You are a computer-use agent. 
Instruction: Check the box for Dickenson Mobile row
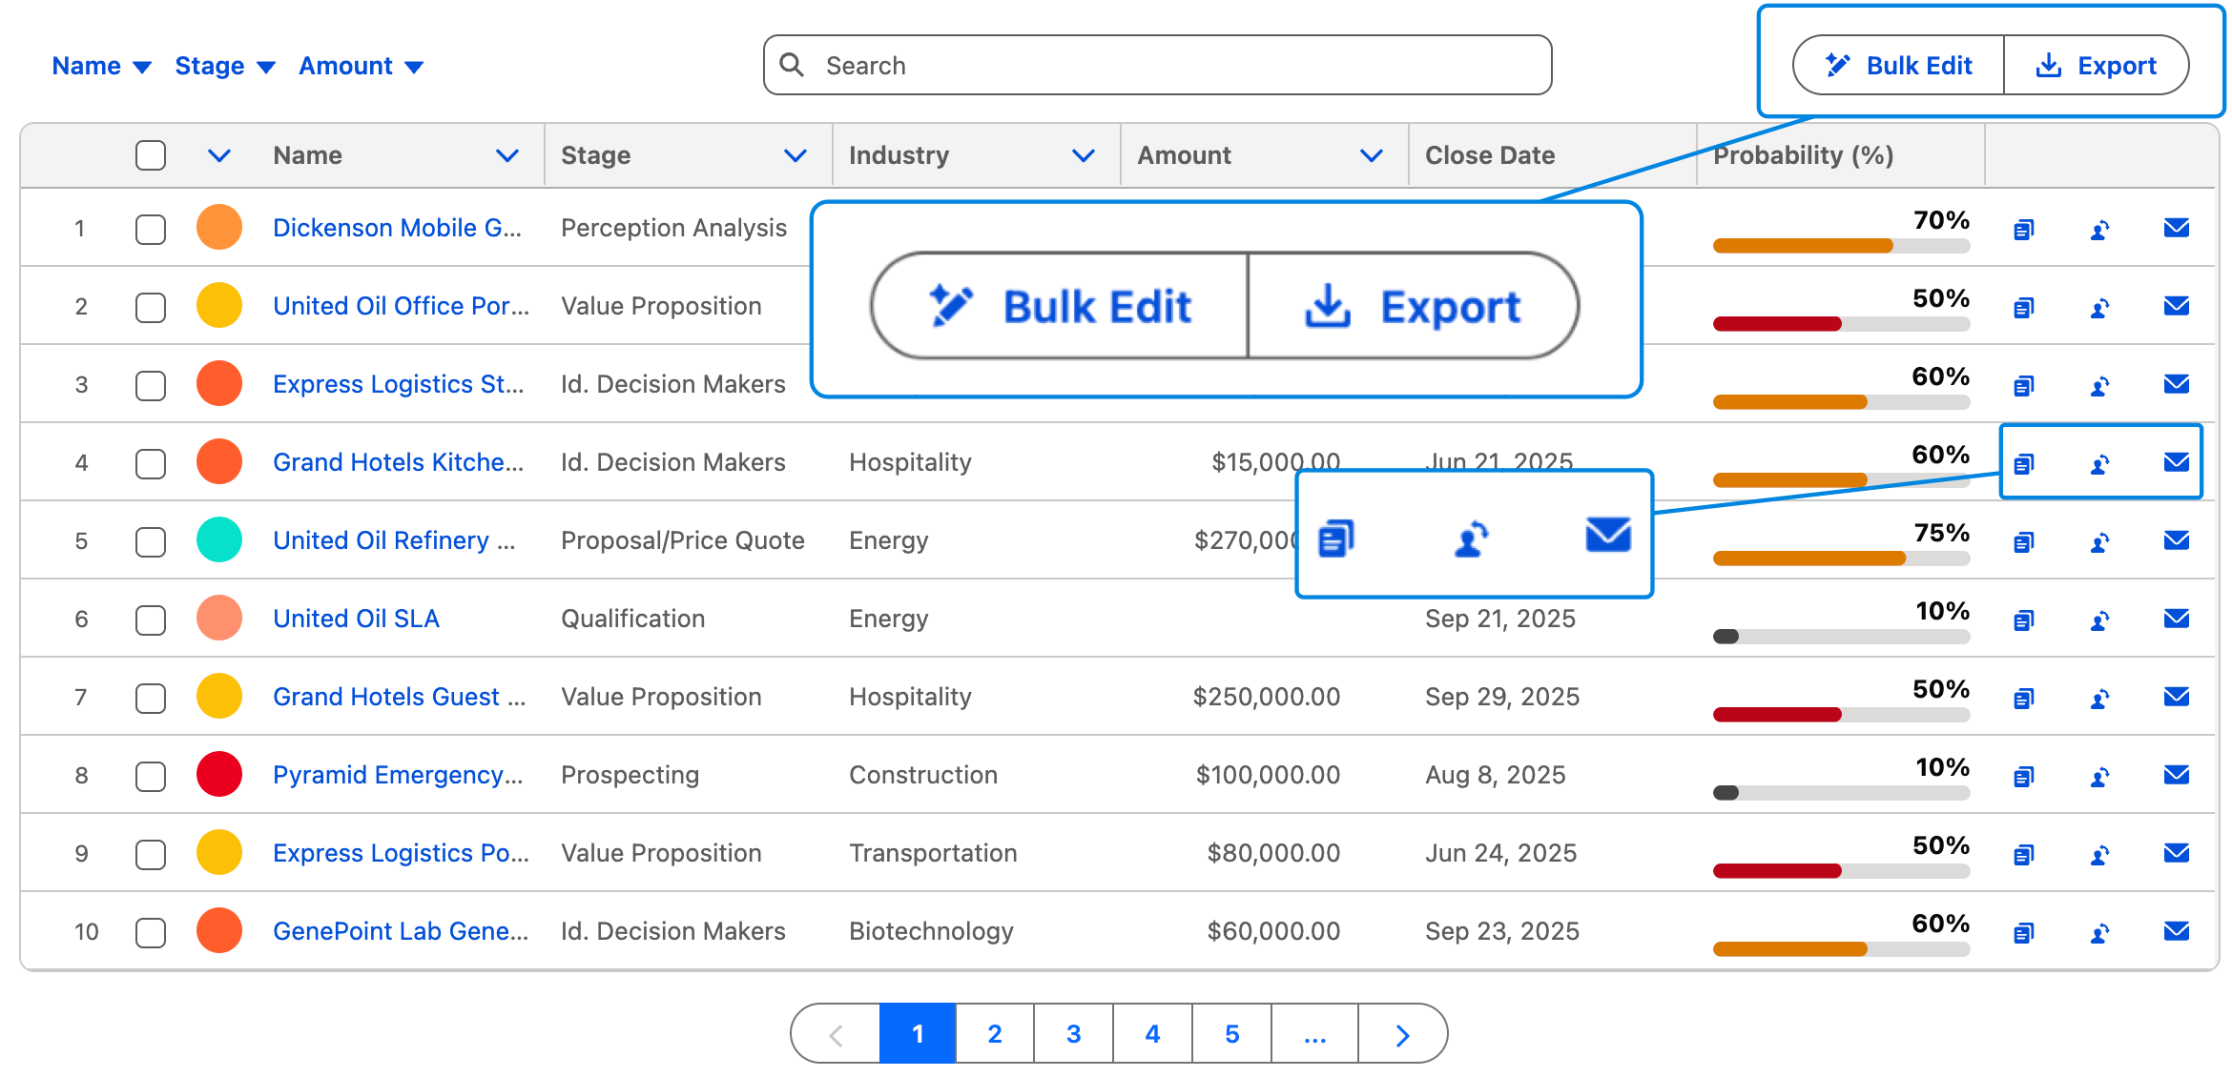[150, 229]
